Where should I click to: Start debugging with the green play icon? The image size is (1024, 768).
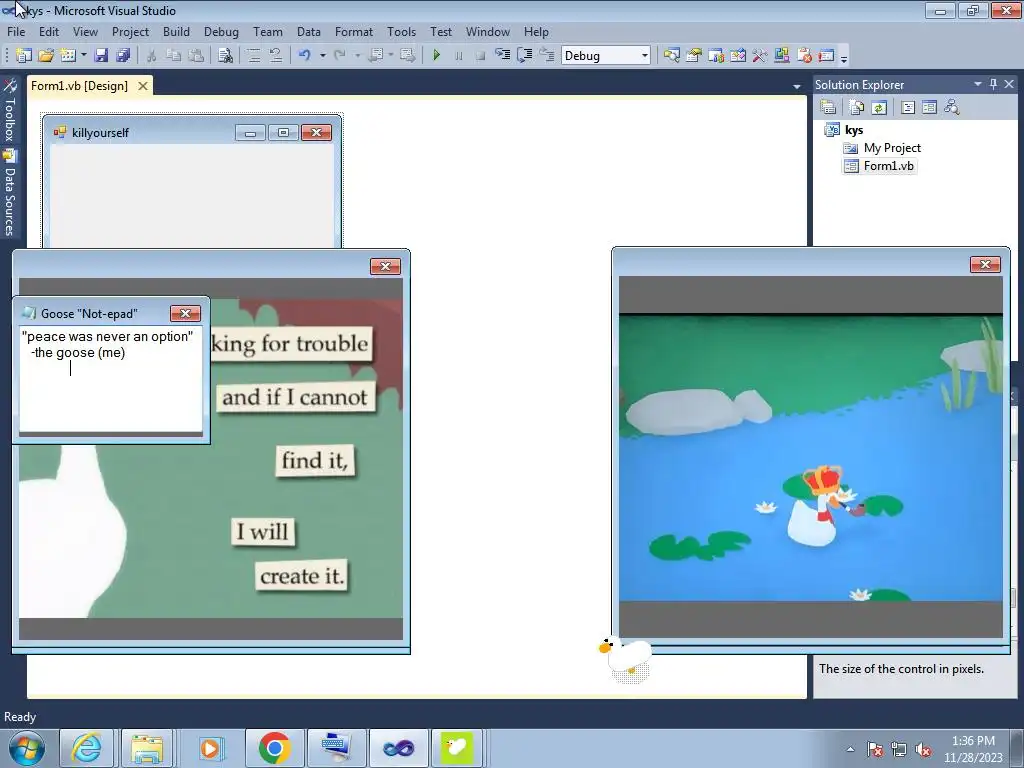point(437,56)
